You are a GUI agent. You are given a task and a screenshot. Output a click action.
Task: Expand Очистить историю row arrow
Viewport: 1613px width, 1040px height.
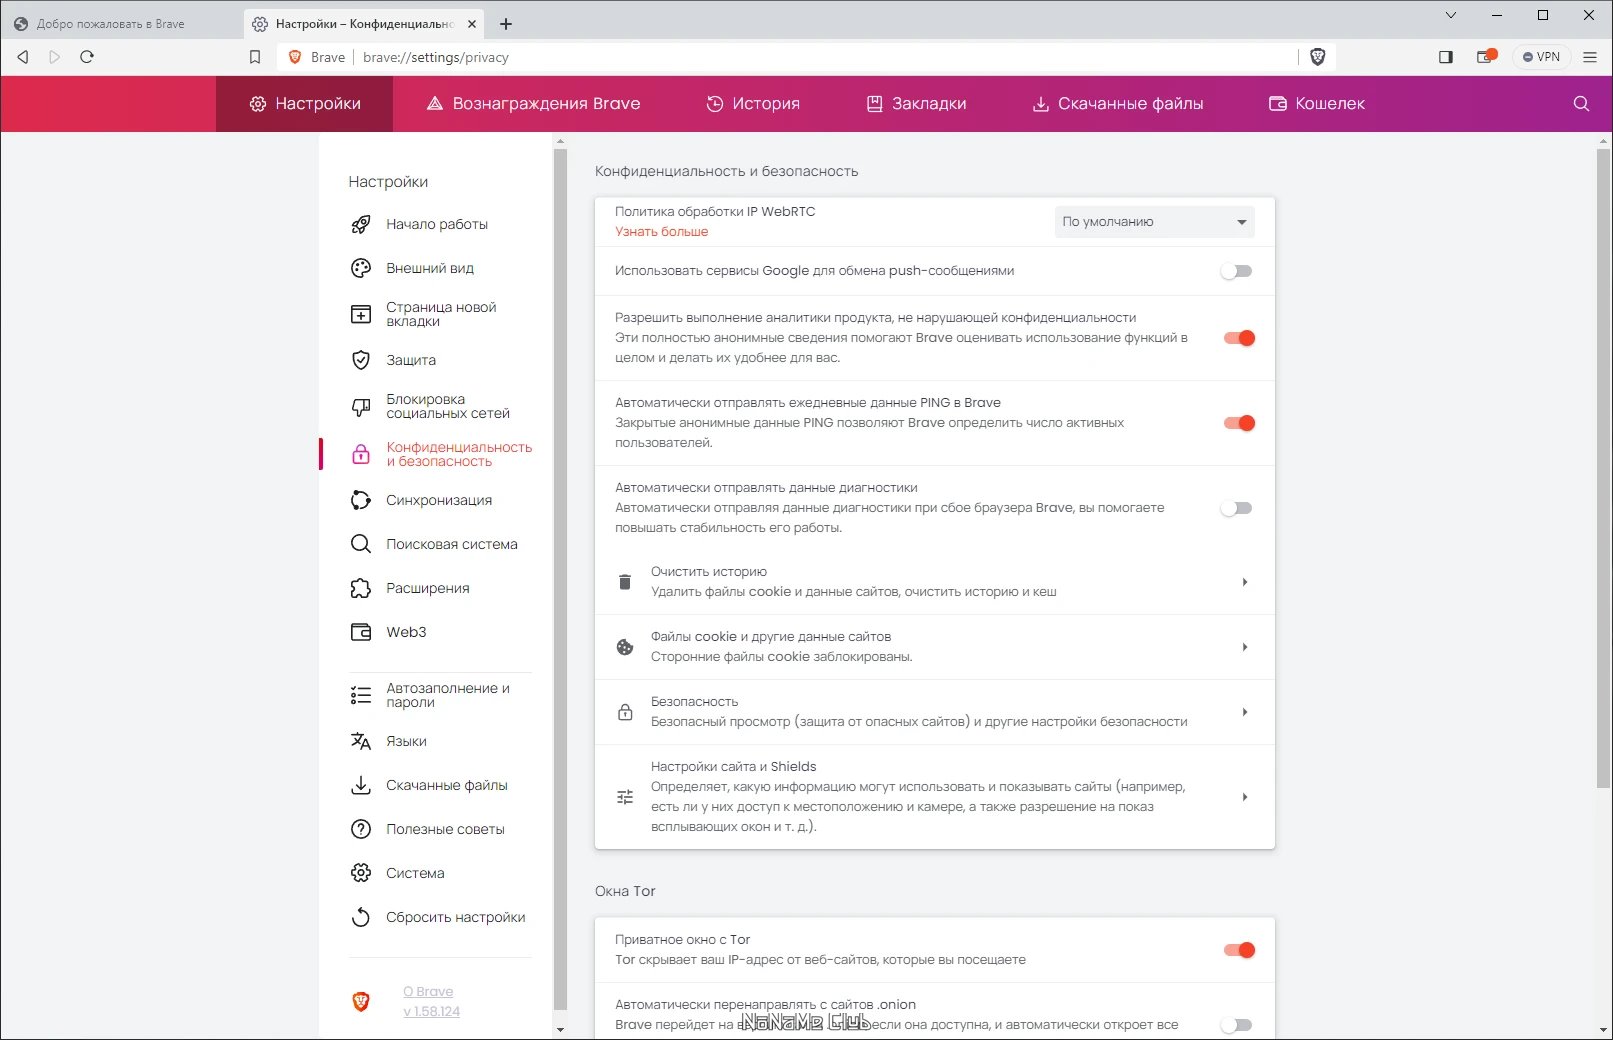pyautogui.click(x=1245, y=582)
